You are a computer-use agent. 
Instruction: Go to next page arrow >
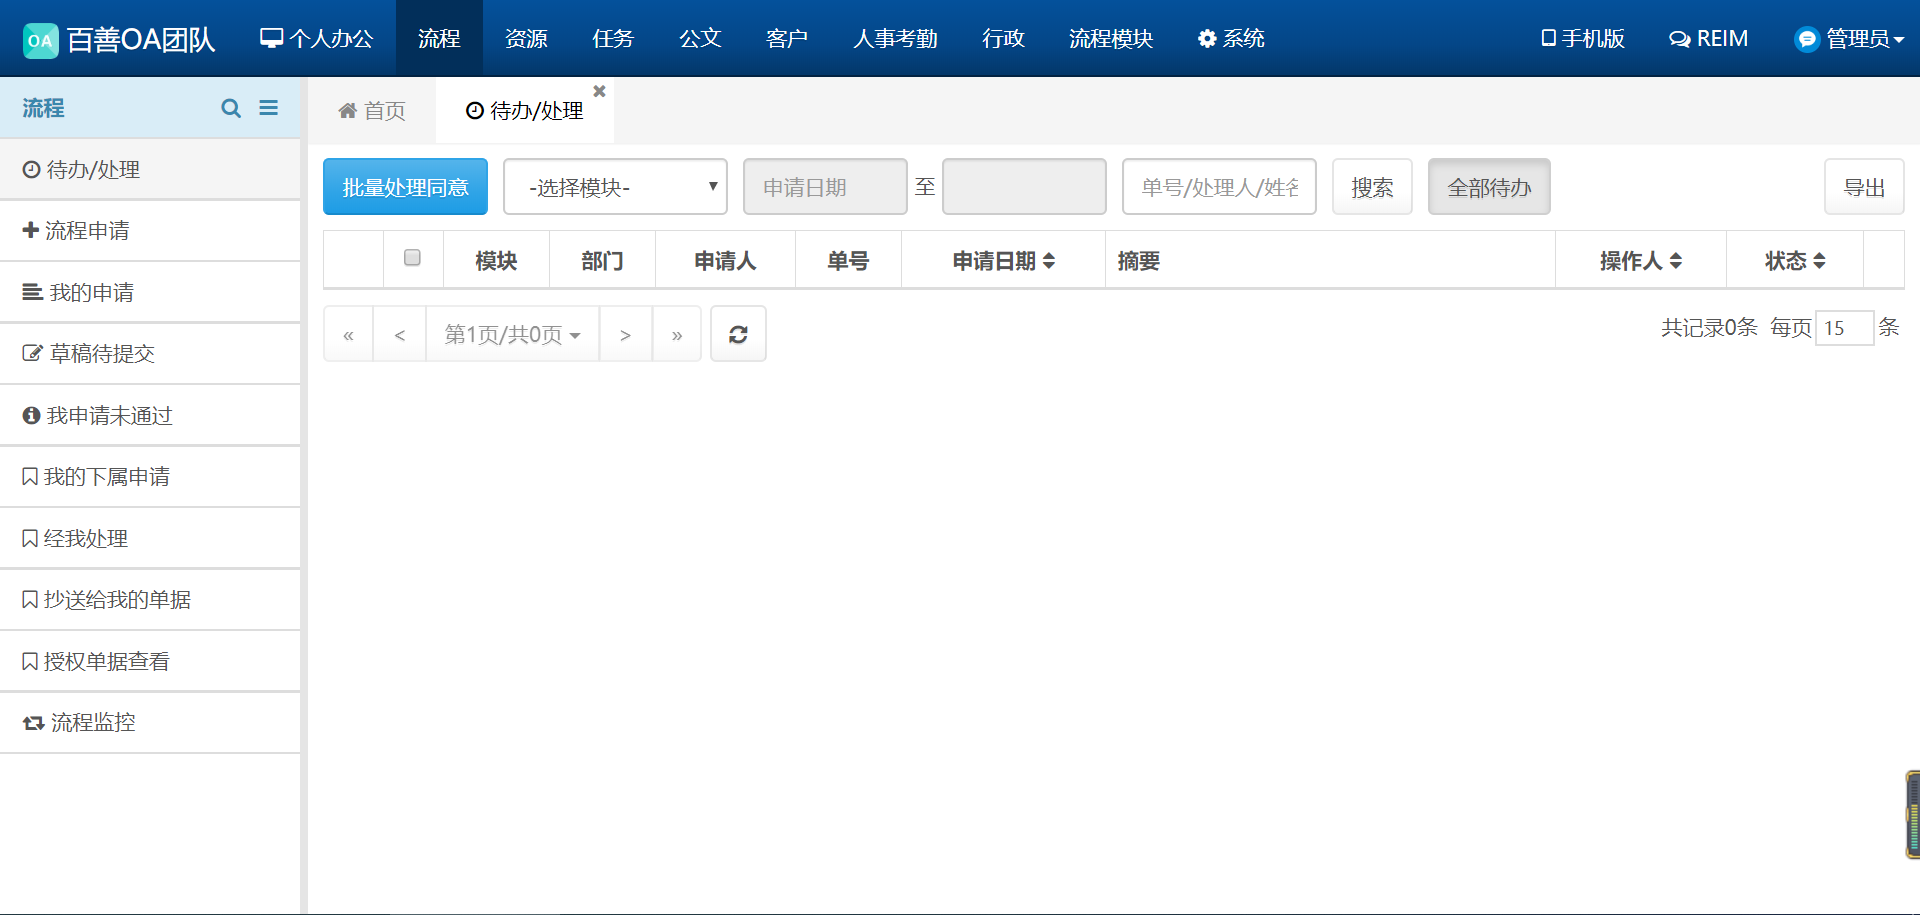pyautogui.click(x=625, y=334)
